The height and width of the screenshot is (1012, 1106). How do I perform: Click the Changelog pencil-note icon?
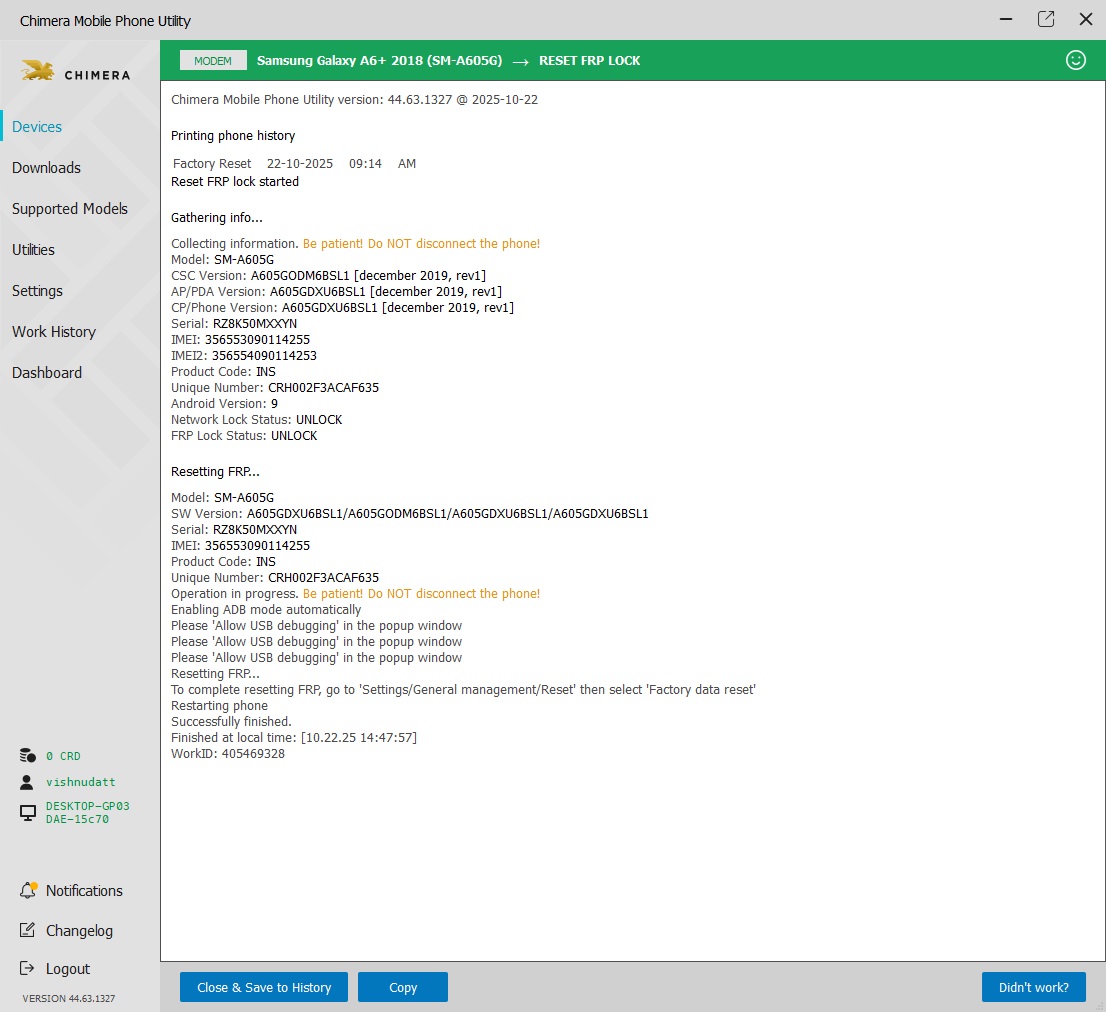pyautogui.click(x=27, y=930)
